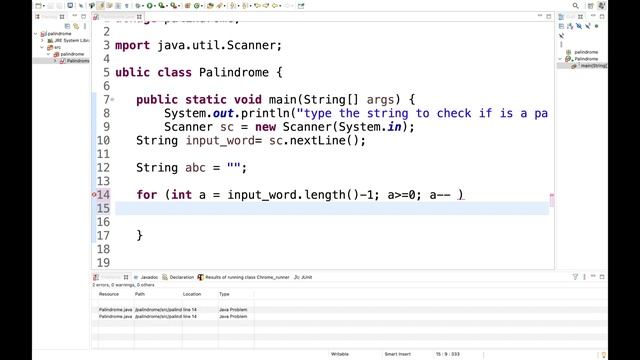Click the New Java Class green icon
This screenshot has width=640, height=360.
(197, 6)
